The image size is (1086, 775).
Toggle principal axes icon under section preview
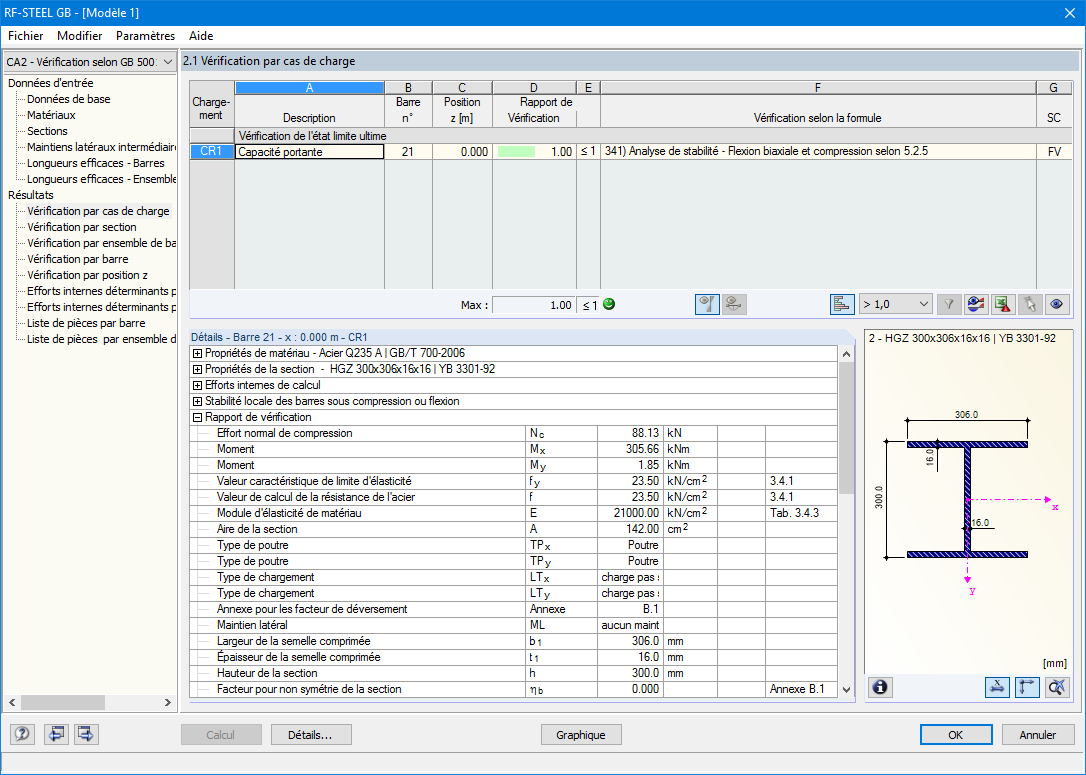1027,687
